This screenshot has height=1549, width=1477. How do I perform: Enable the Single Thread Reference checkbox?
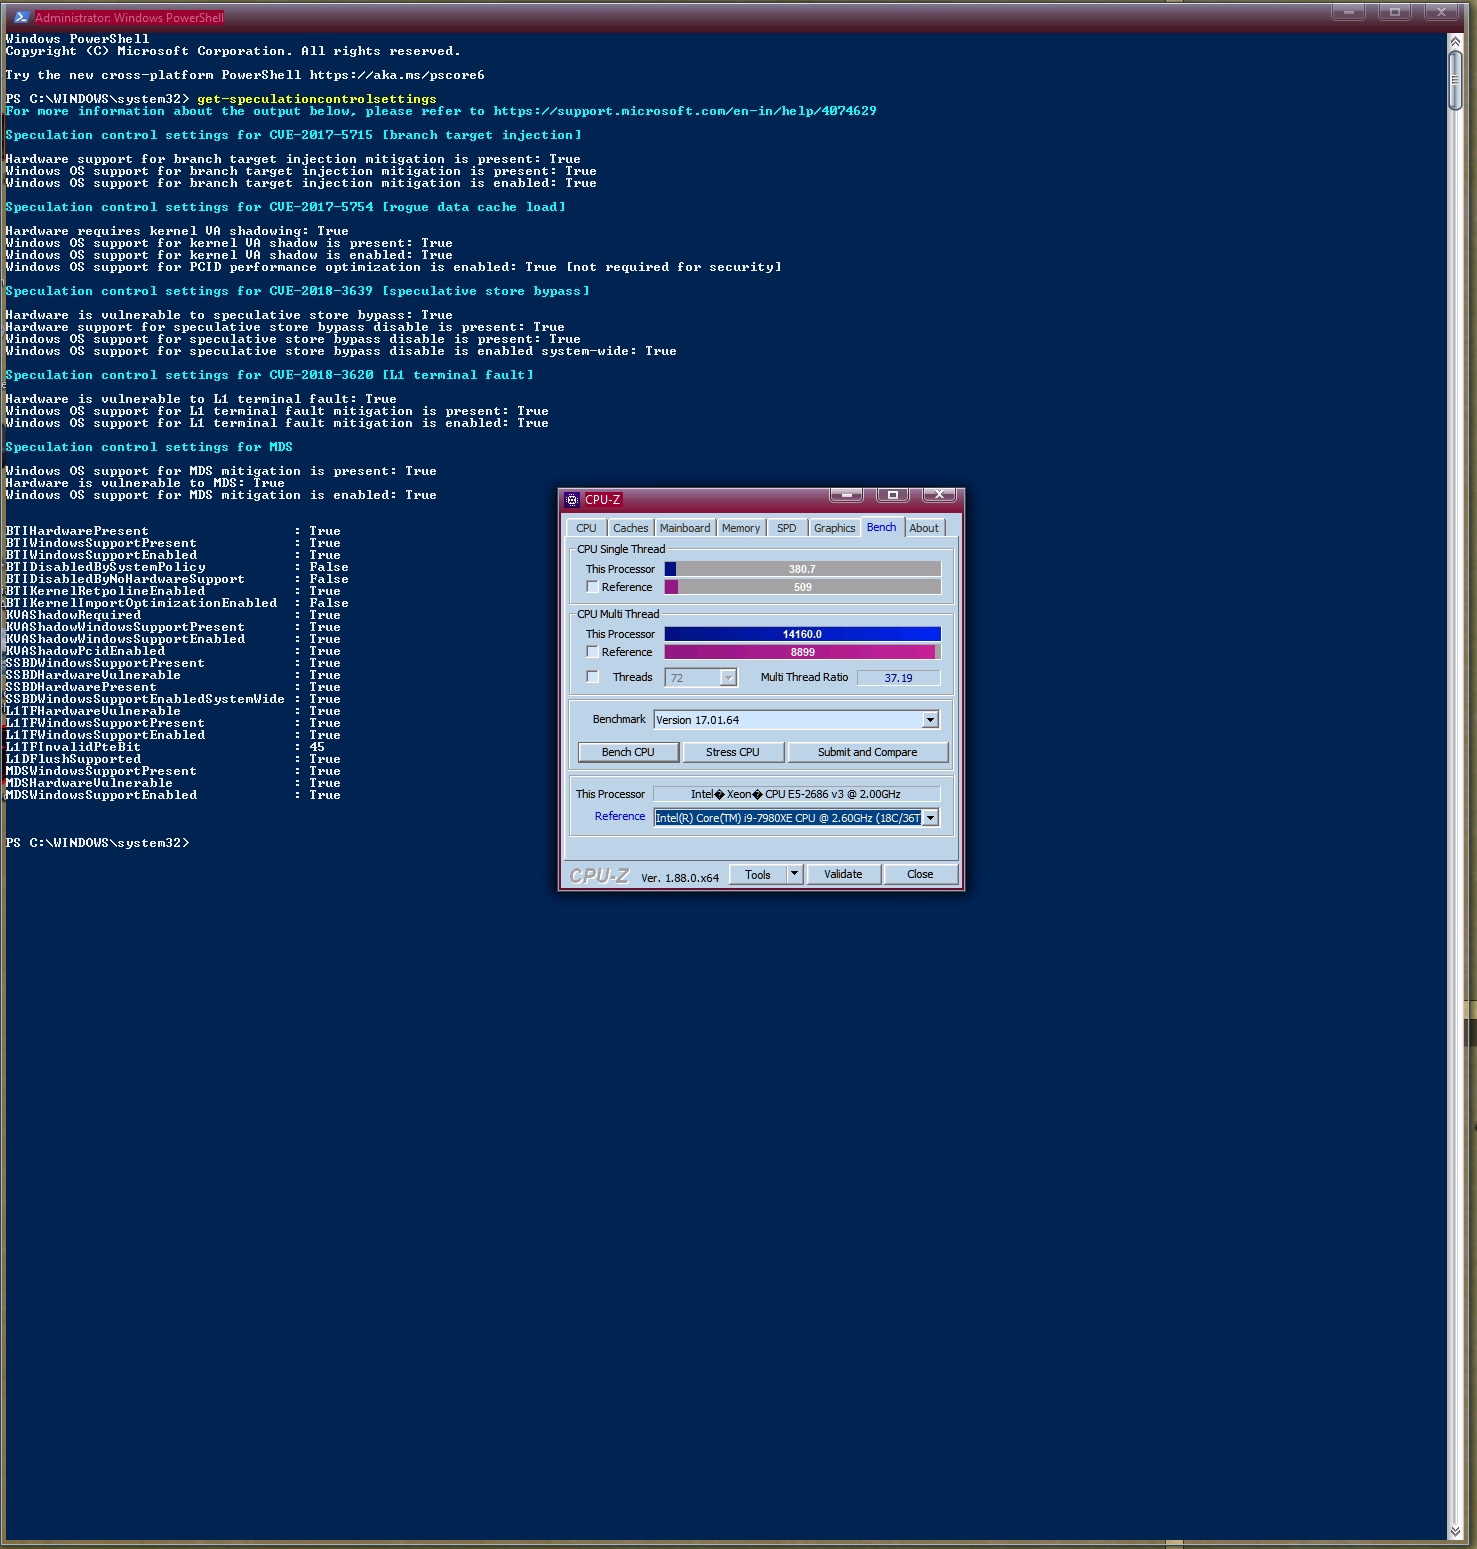click(x=592, y=587)
